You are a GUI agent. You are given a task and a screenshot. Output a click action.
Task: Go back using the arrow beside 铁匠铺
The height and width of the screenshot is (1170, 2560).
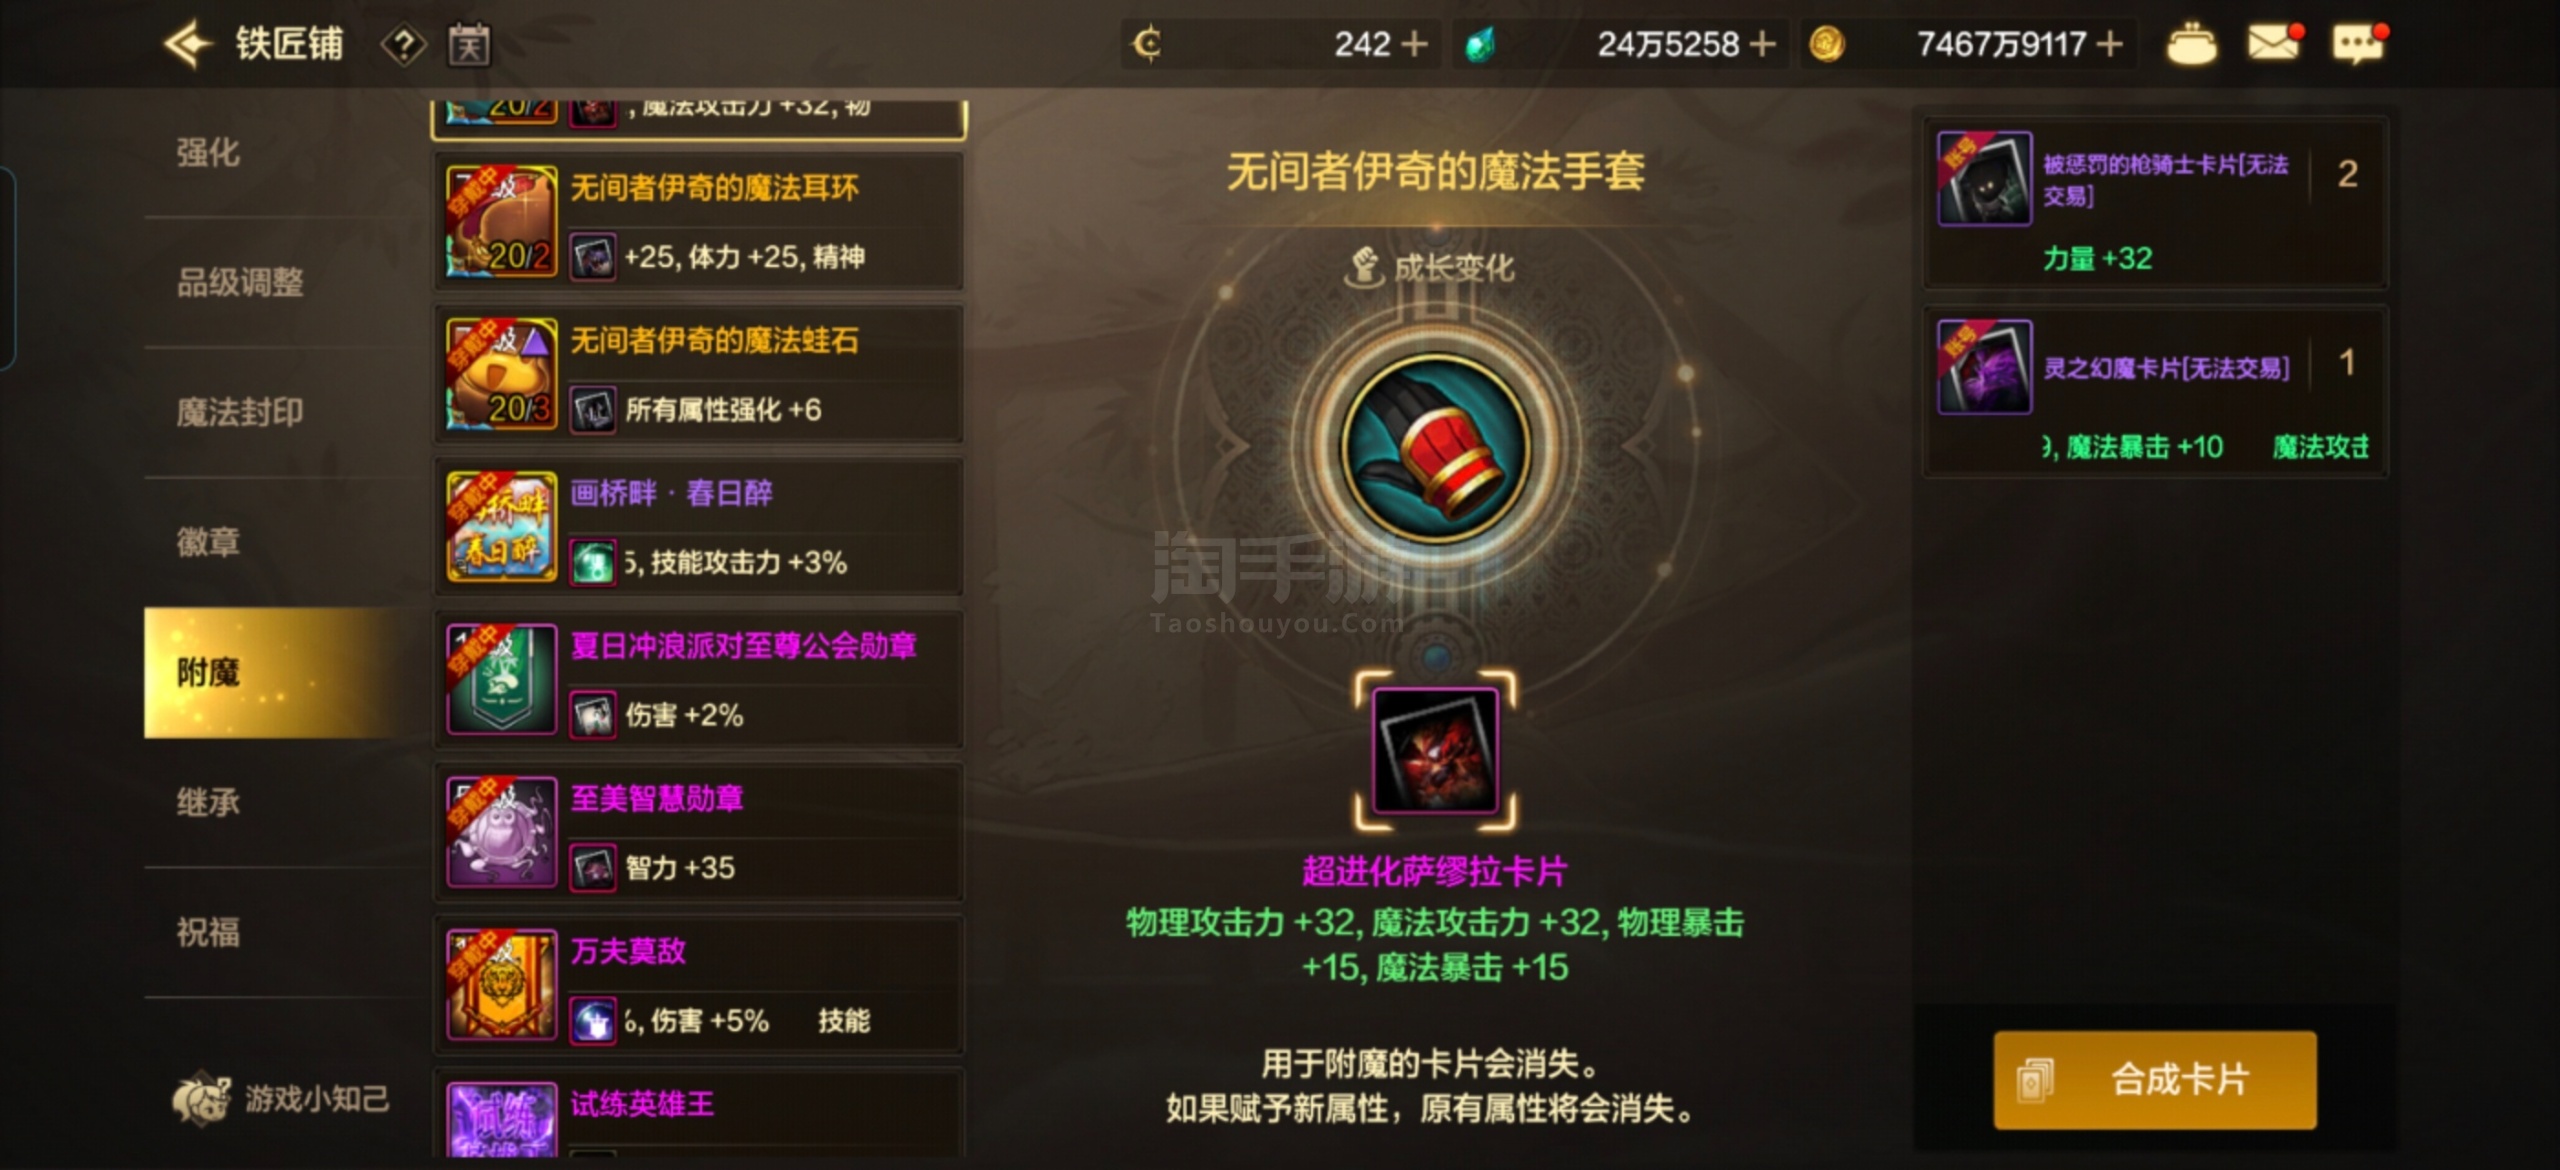coord(188,44)
